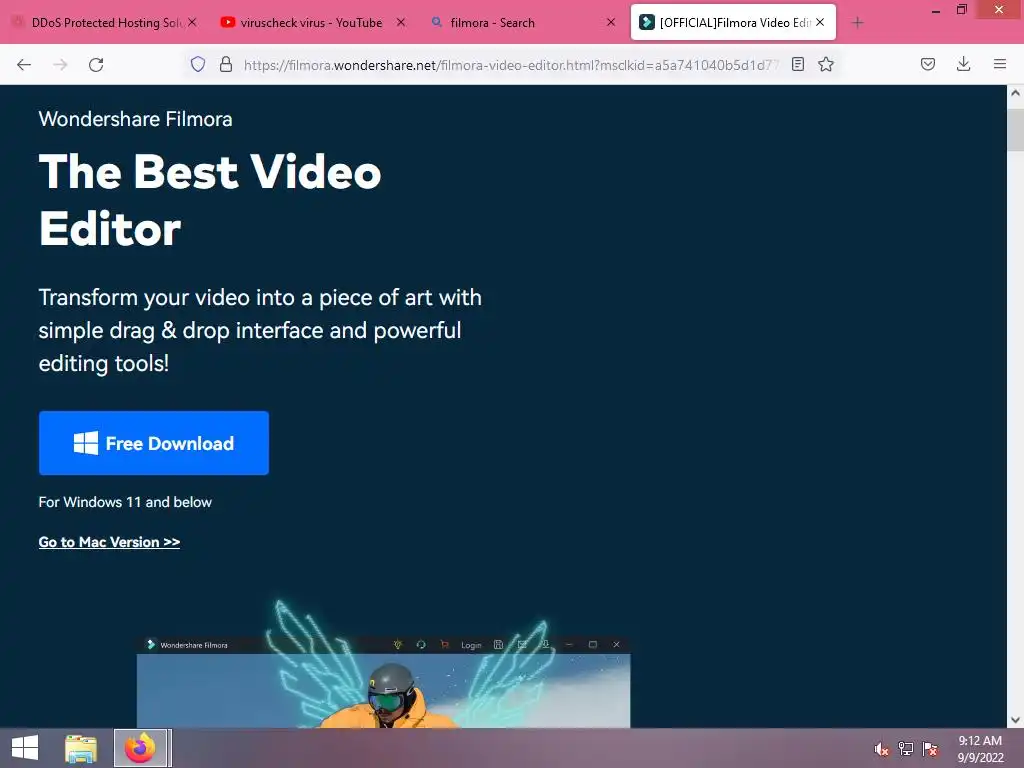This screenshot has width=1024, height=768.
Task: Open the tracking protection shield icon
Action: (x=198, y=64)
